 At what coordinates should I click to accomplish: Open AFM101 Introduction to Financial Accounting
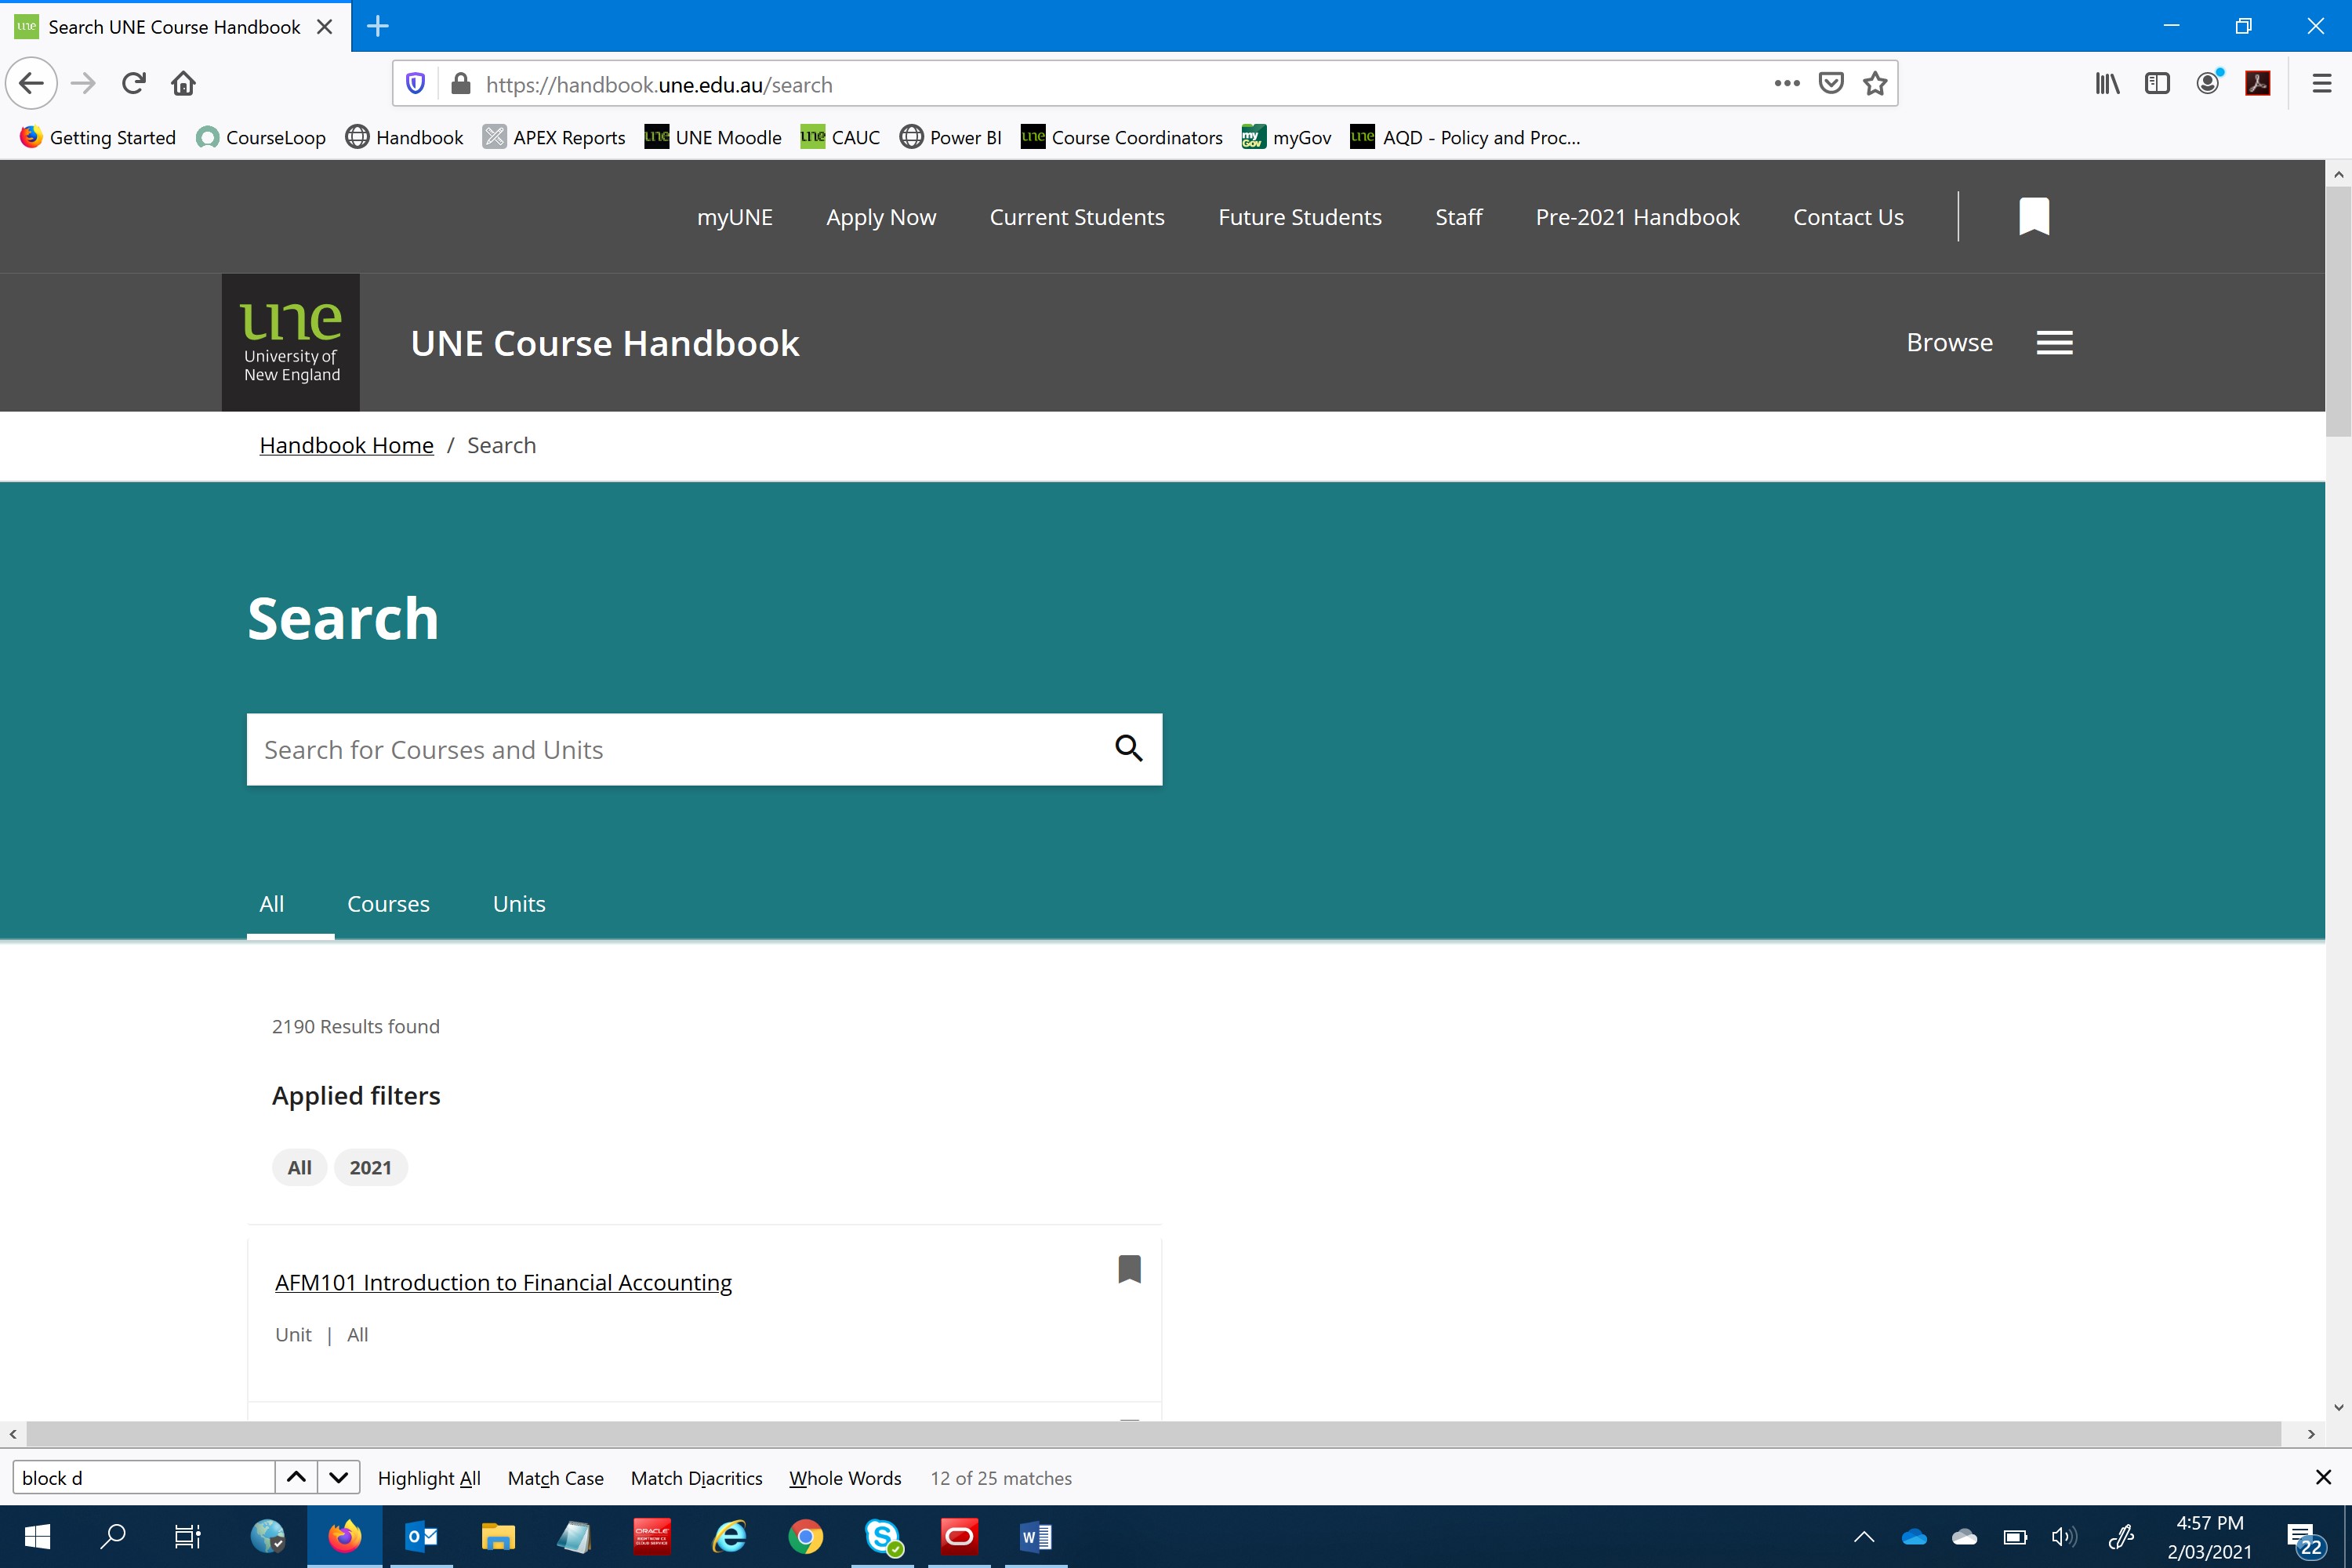(503, 1282)
